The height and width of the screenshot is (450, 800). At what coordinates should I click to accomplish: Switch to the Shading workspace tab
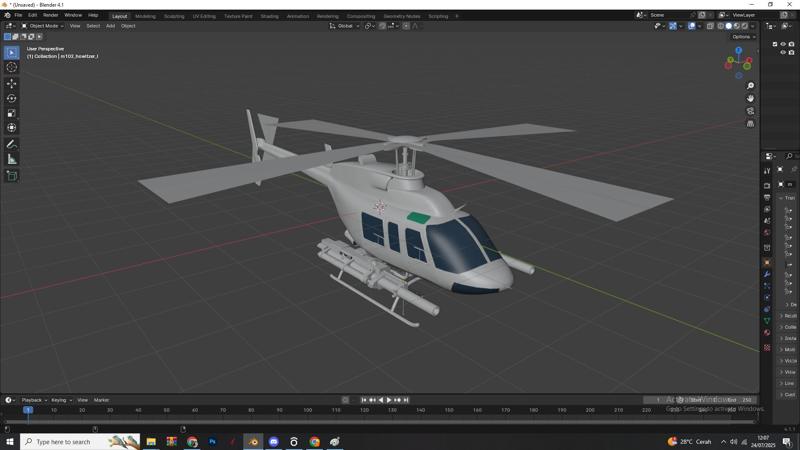[269, 16]
